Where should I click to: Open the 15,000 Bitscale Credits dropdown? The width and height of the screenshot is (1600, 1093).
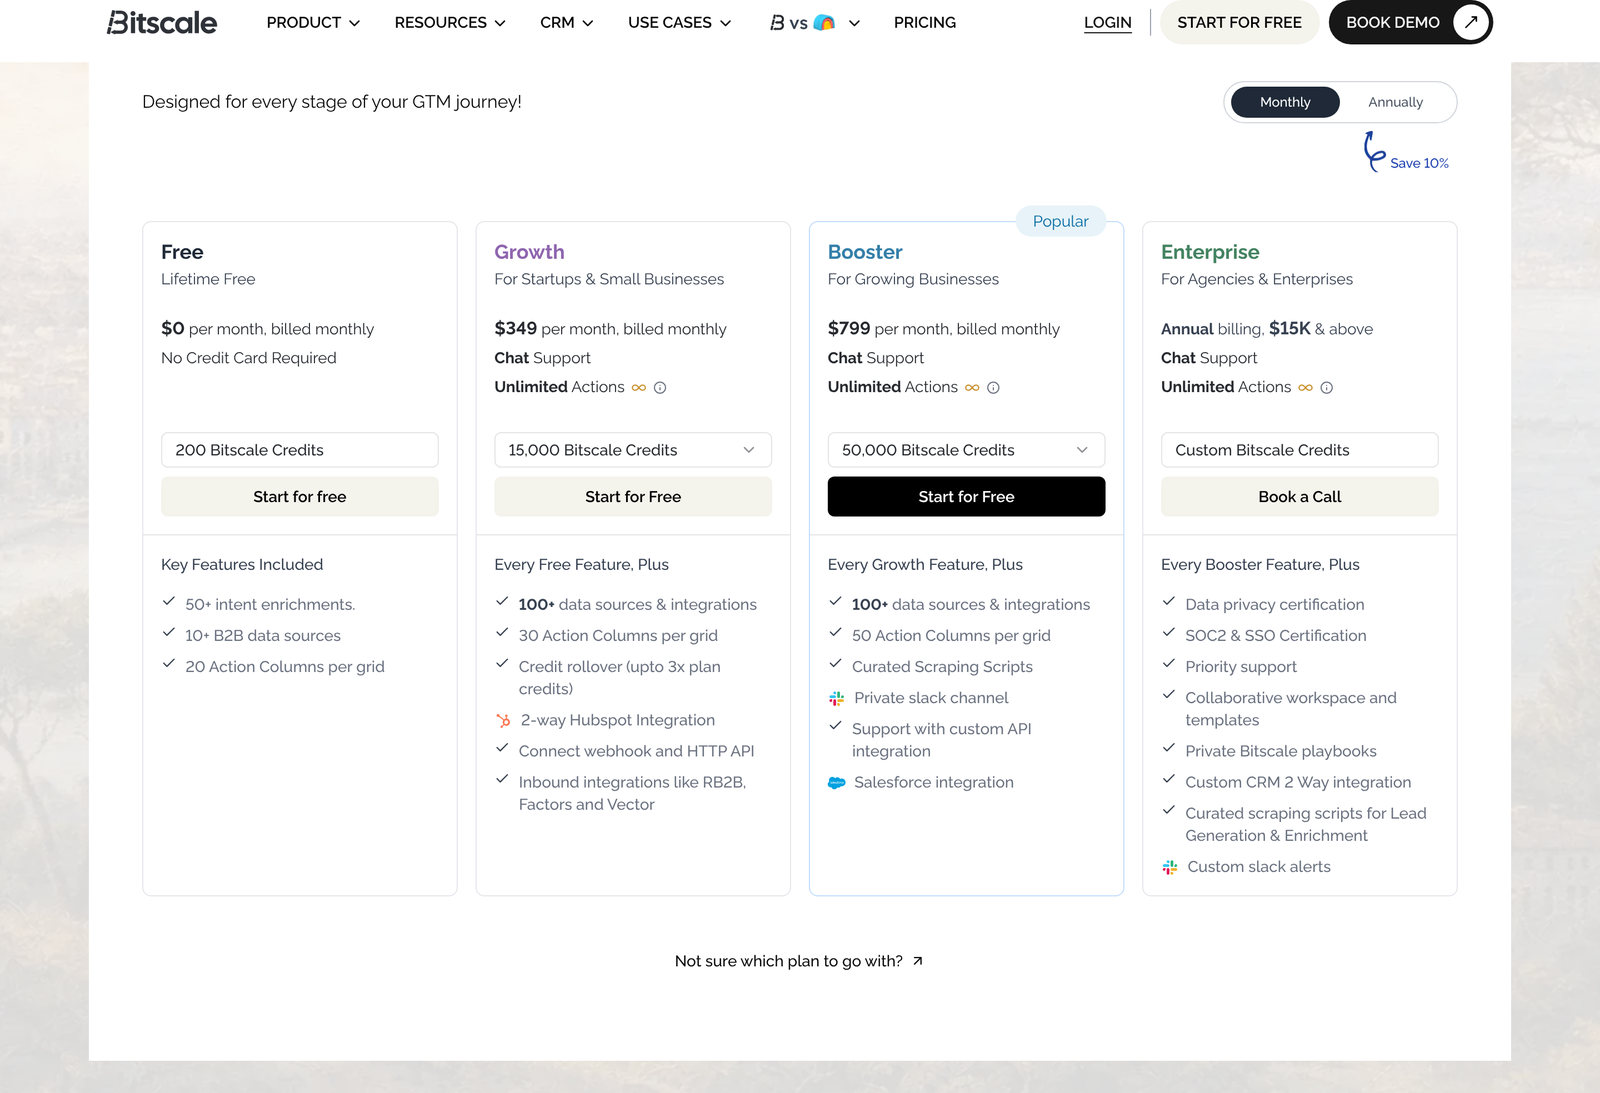point(633,450)
